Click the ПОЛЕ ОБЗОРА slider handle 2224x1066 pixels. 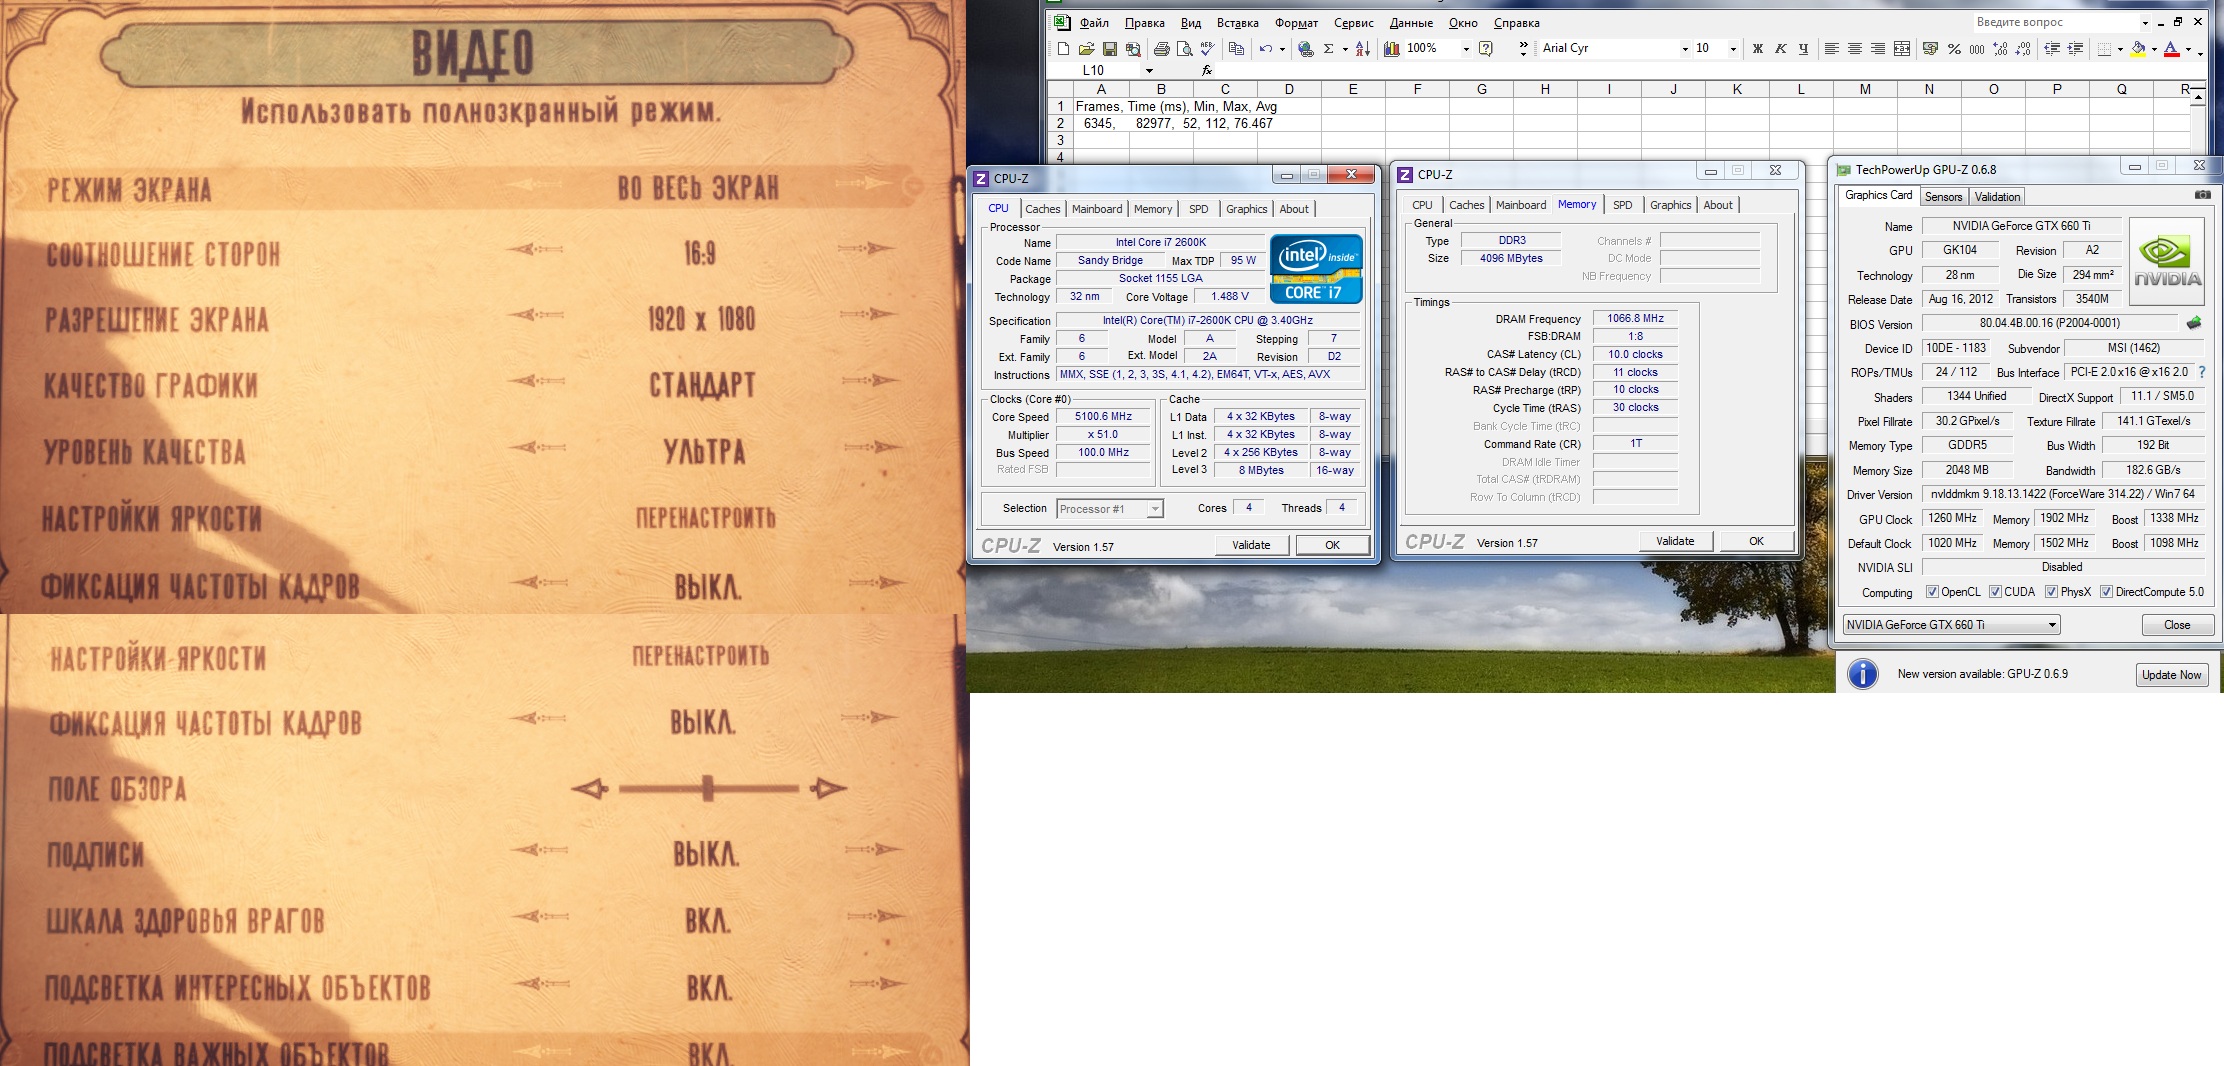tap(708, 788)
